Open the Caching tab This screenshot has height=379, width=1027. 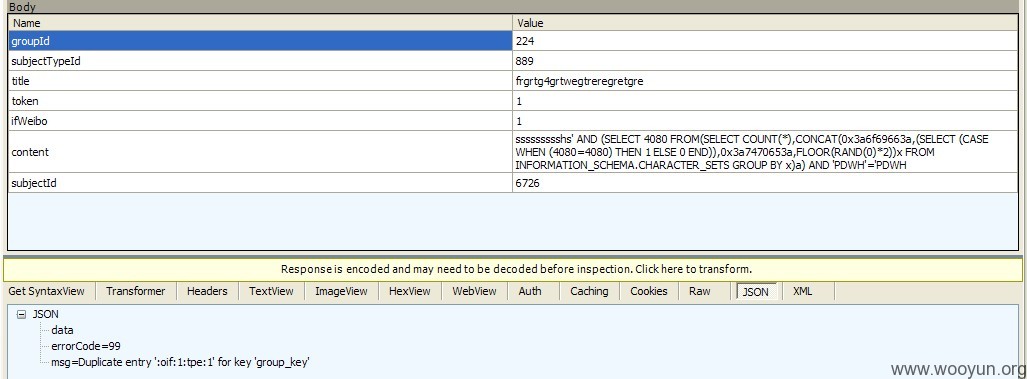[x=589, y=291]
